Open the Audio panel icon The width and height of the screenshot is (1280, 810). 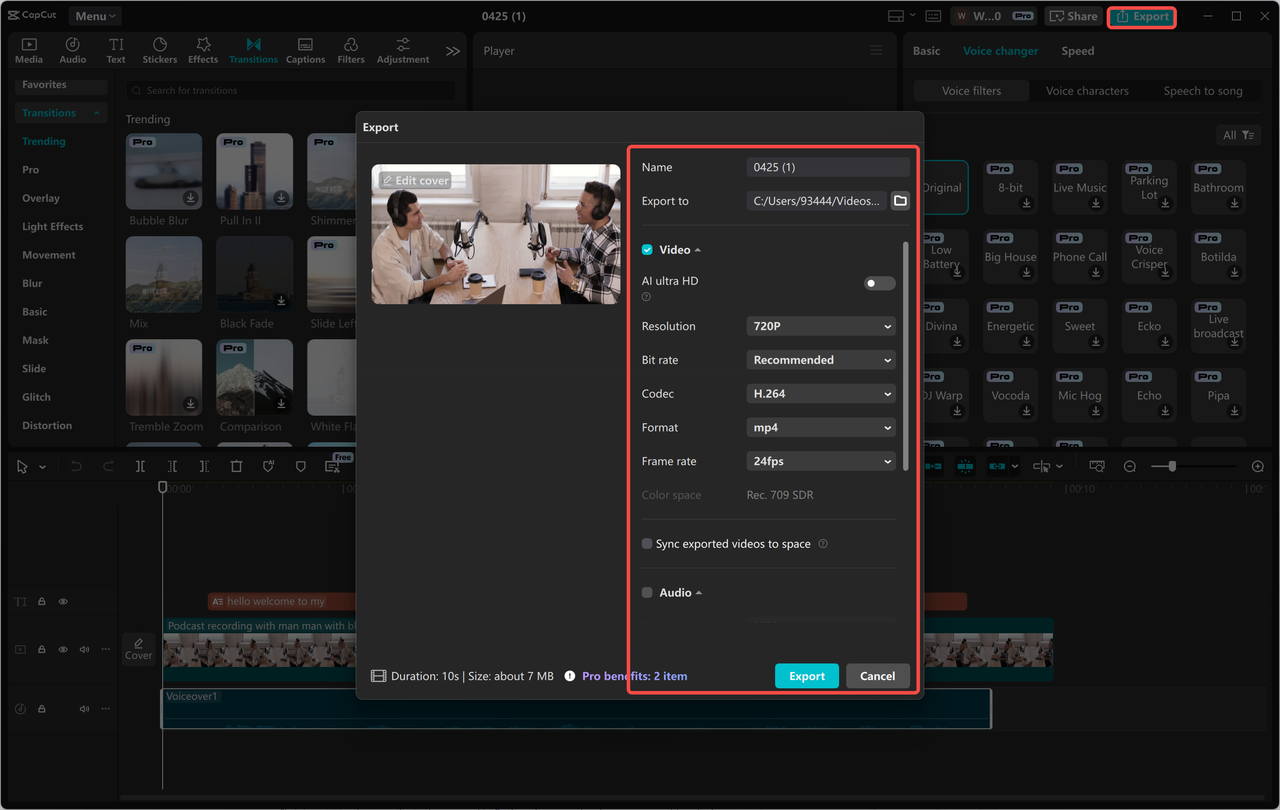[73, 50]
